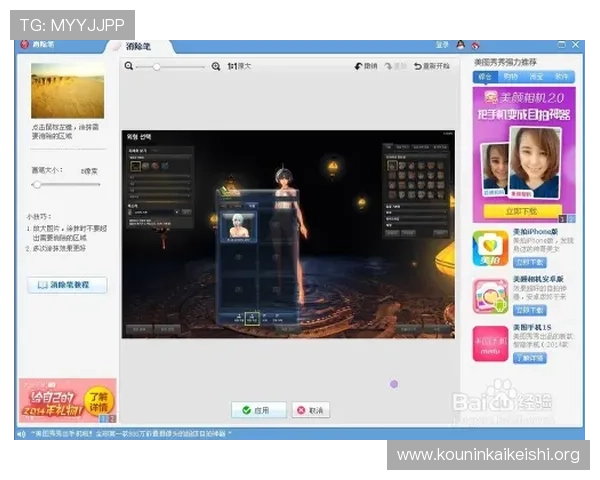Select the 消除笔 eraser pen tab
The height and width of the screenshot is (480, 600).
coord(140,46)
